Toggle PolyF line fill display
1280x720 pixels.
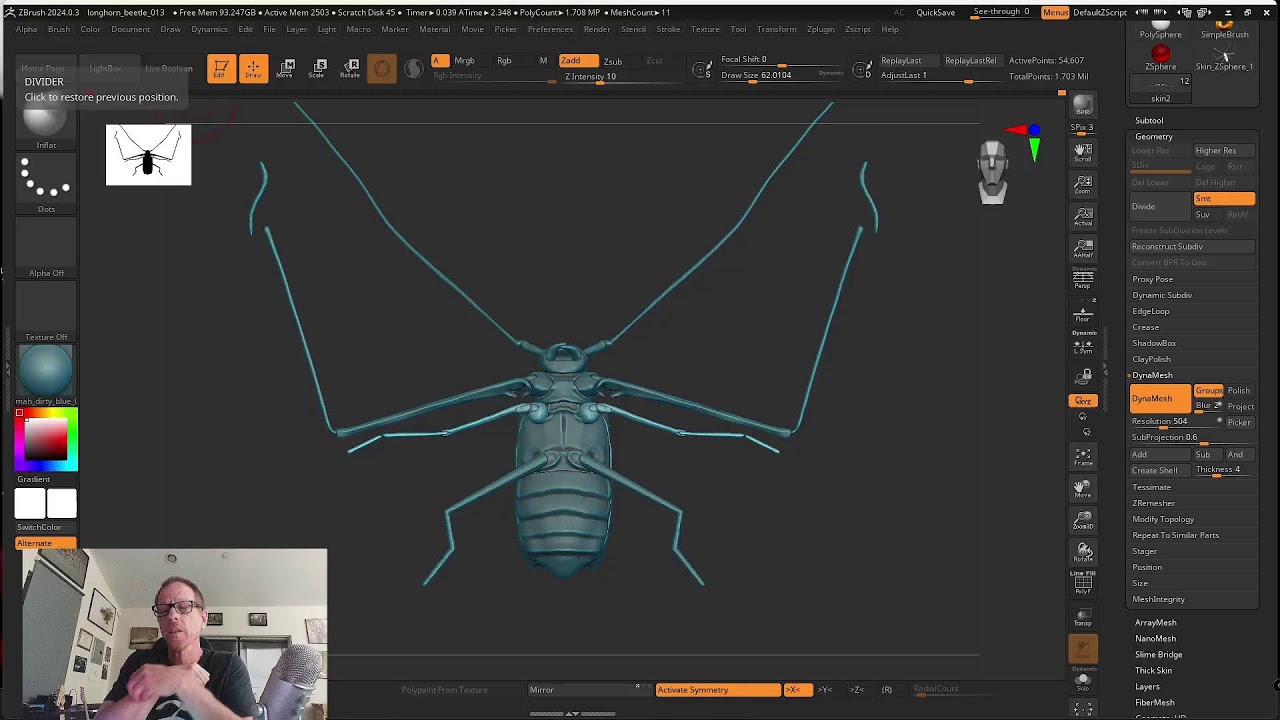pyautogui.click(x=1083, y=584)
